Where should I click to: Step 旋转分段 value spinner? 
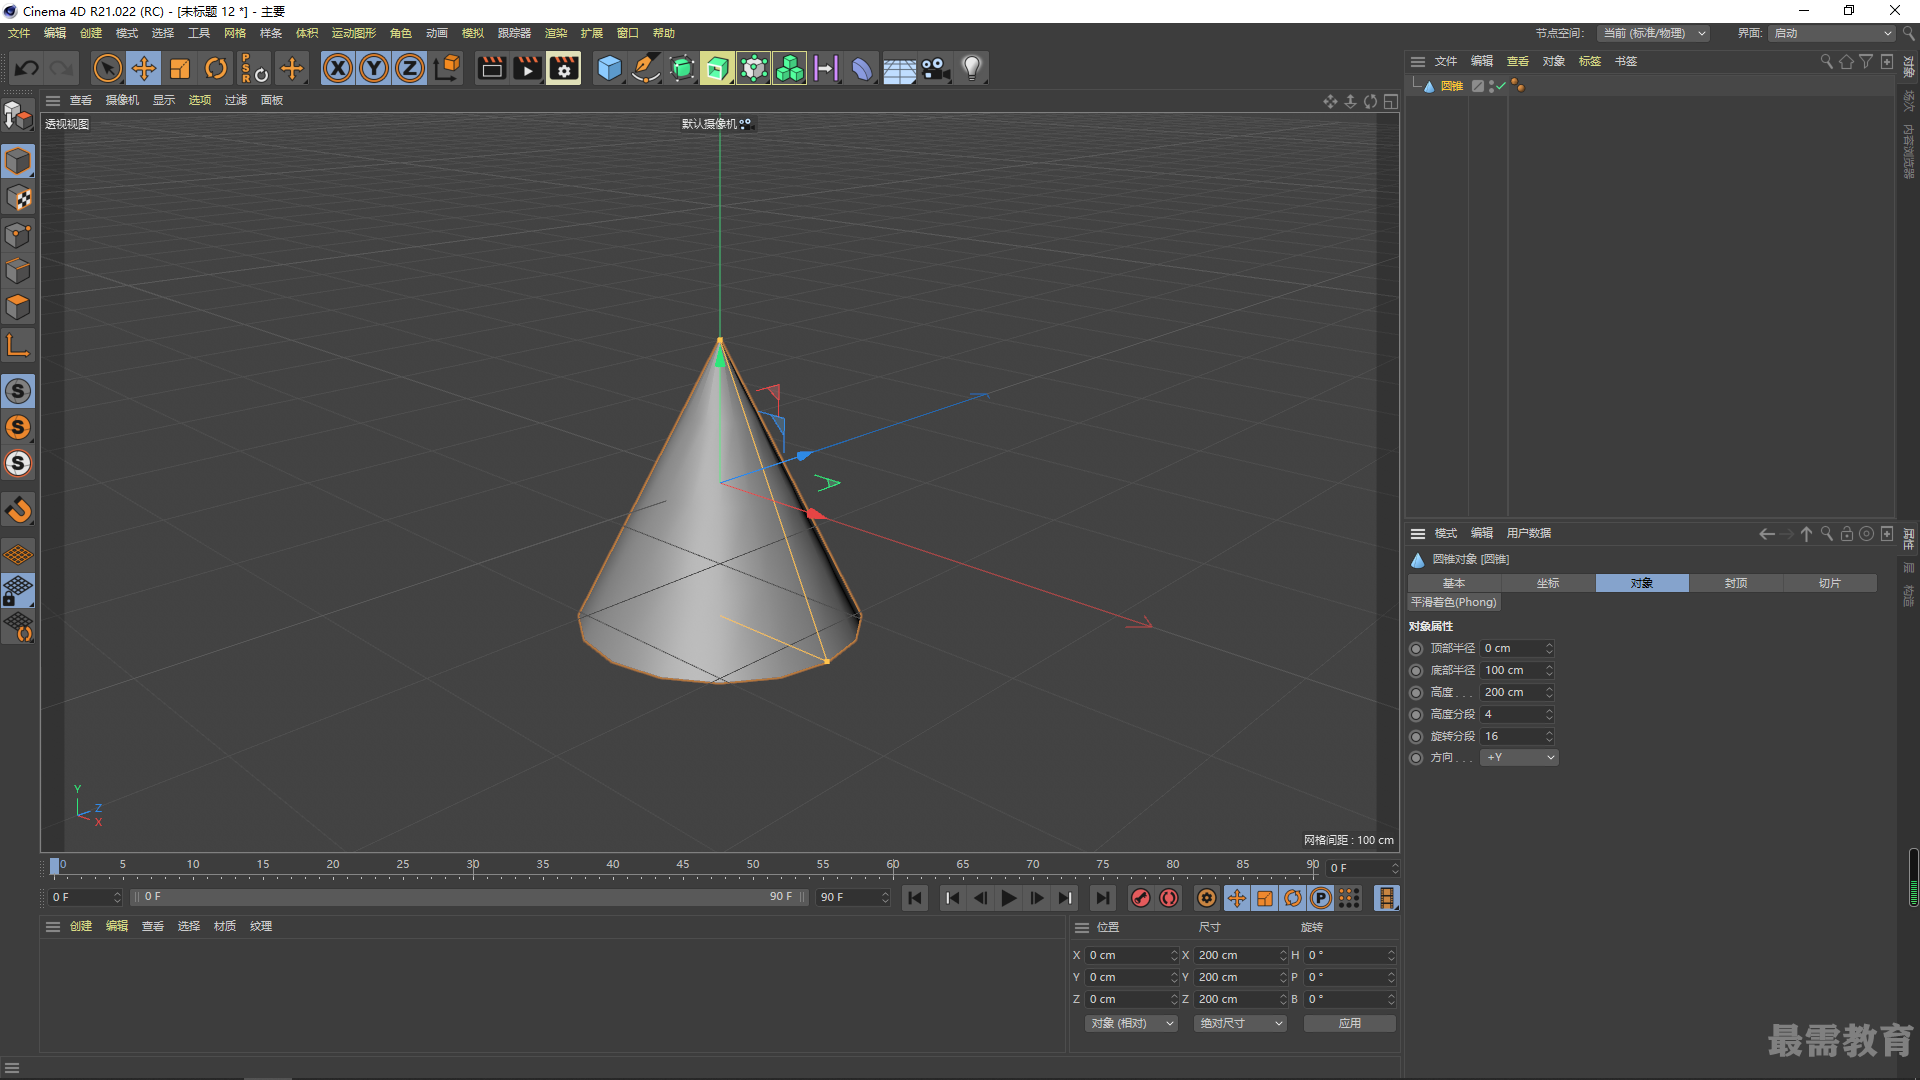[1549, 737]
